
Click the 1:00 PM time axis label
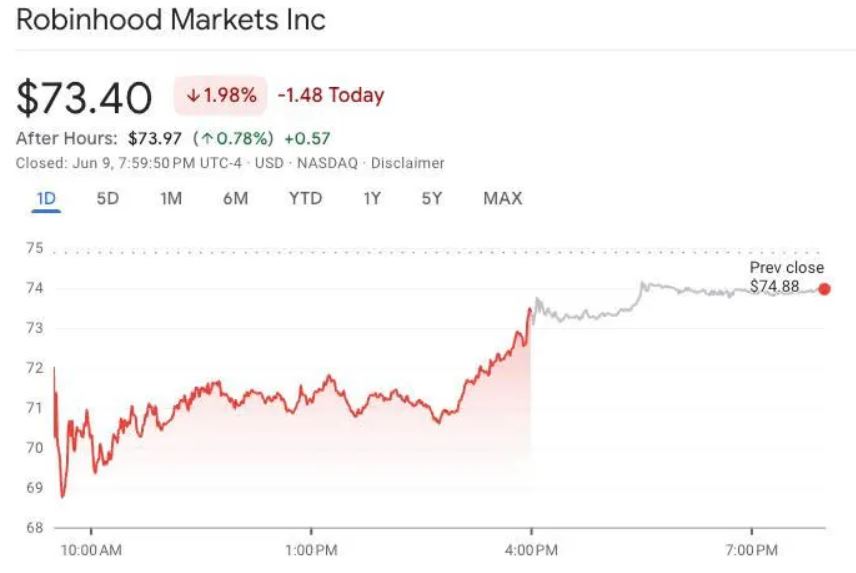click(x=311, y=551)
